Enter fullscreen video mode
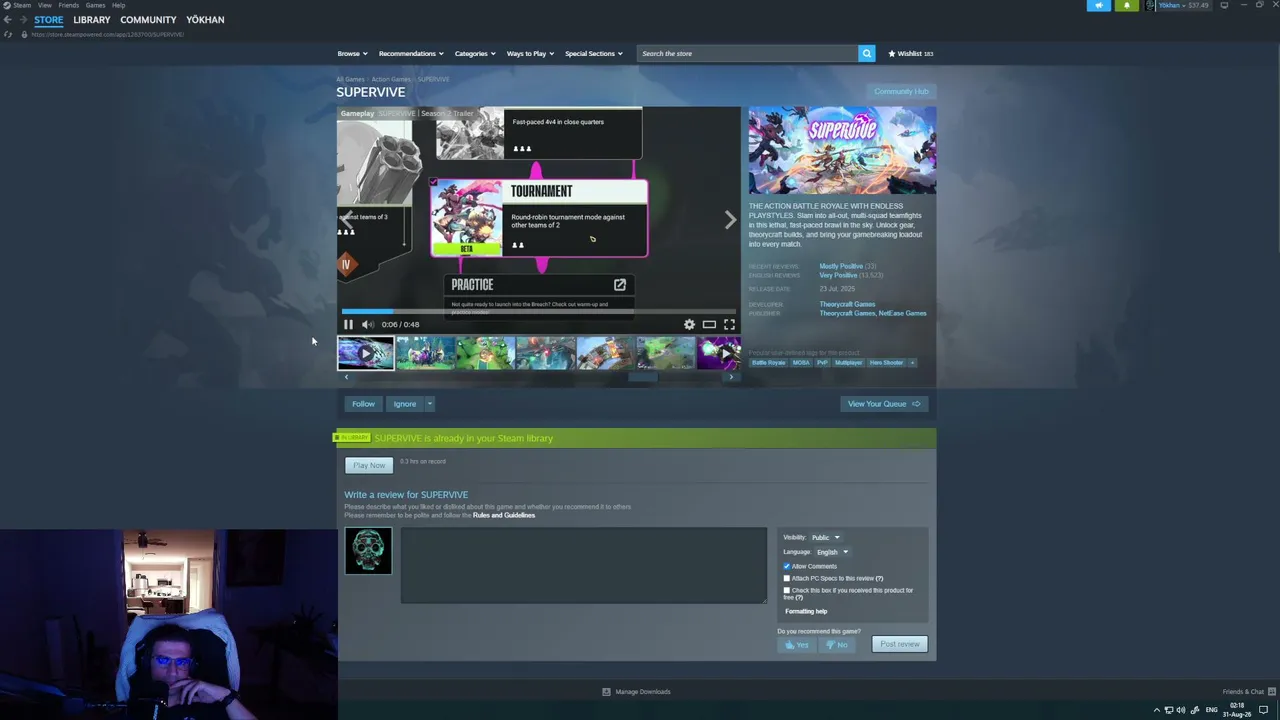Viewport: 1280px width, 720px height. [x=729, y=324]
